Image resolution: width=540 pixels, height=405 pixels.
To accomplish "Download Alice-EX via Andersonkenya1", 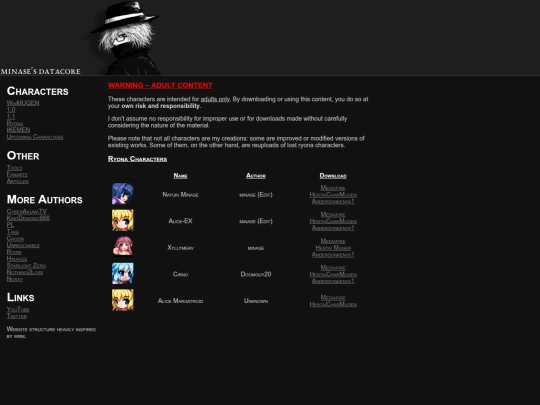I will click(x=333, y=228).
